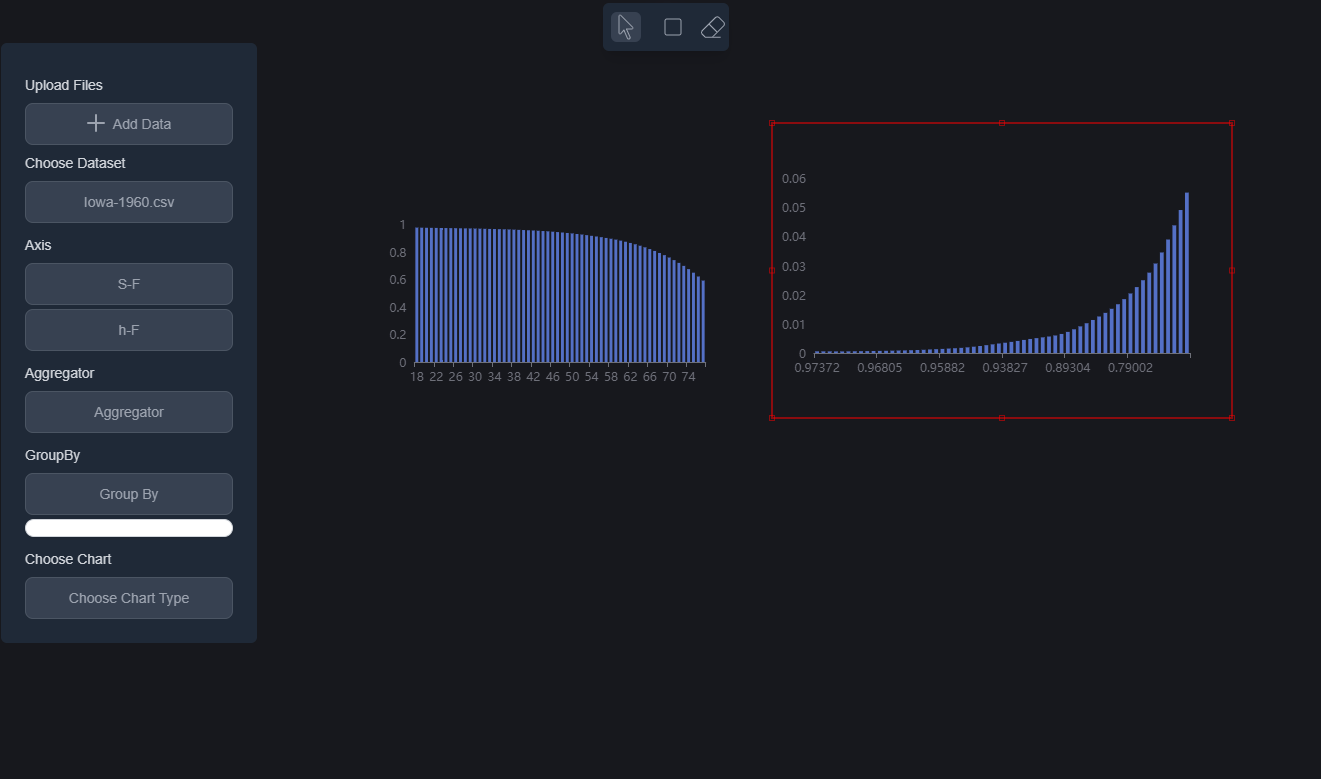Click the 18 x-axis label on left chart
The image size is (1321, 779).
417,377
